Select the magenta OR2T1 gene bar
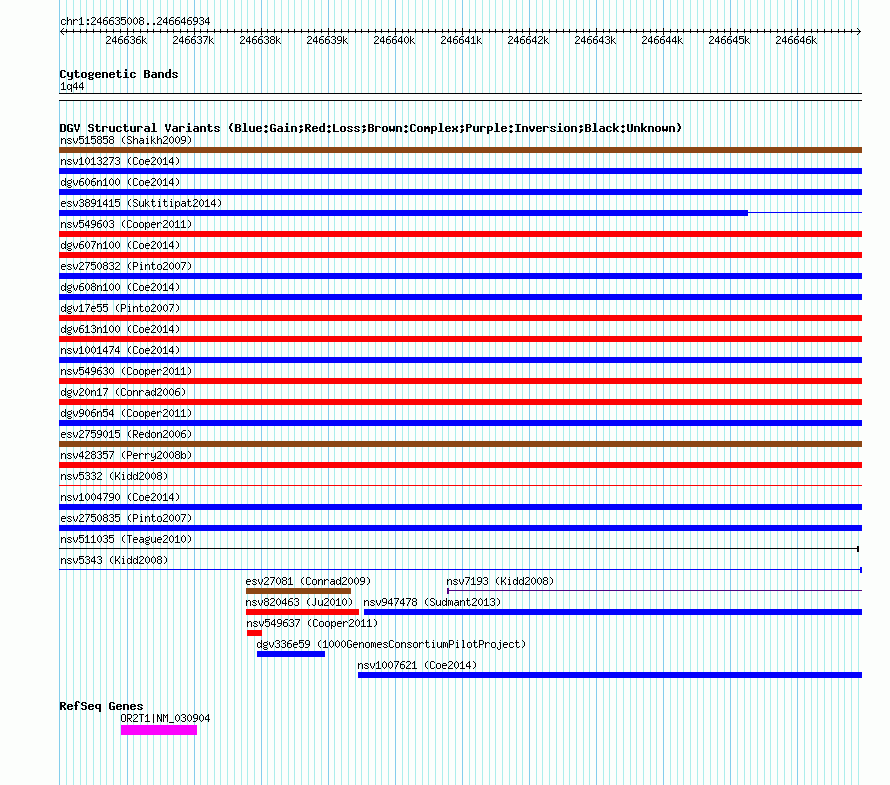 click(x=159, y=730)
